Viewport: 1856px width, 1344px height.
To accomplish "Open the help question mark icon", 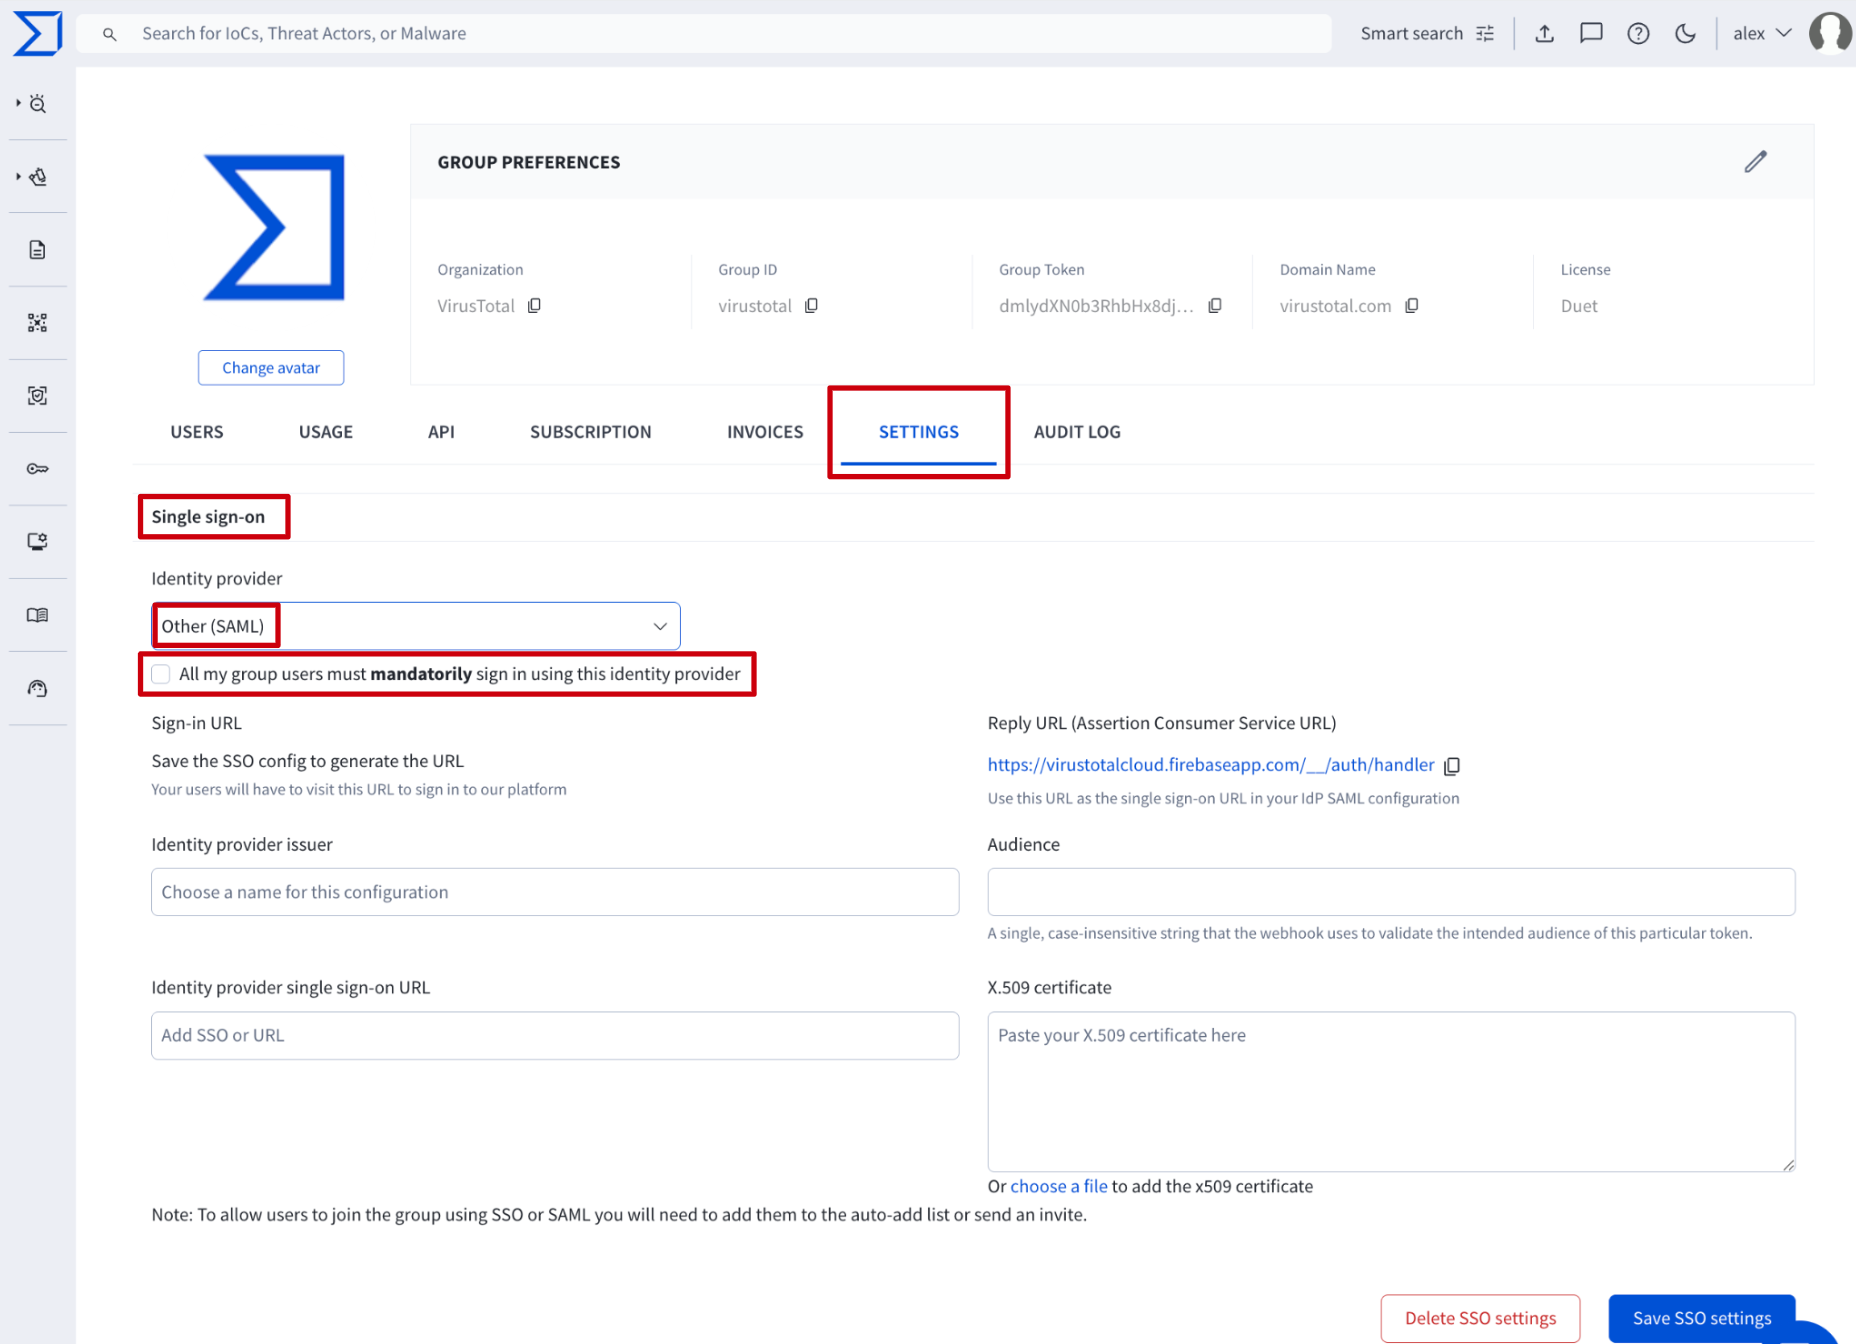I will [1638, 34].
